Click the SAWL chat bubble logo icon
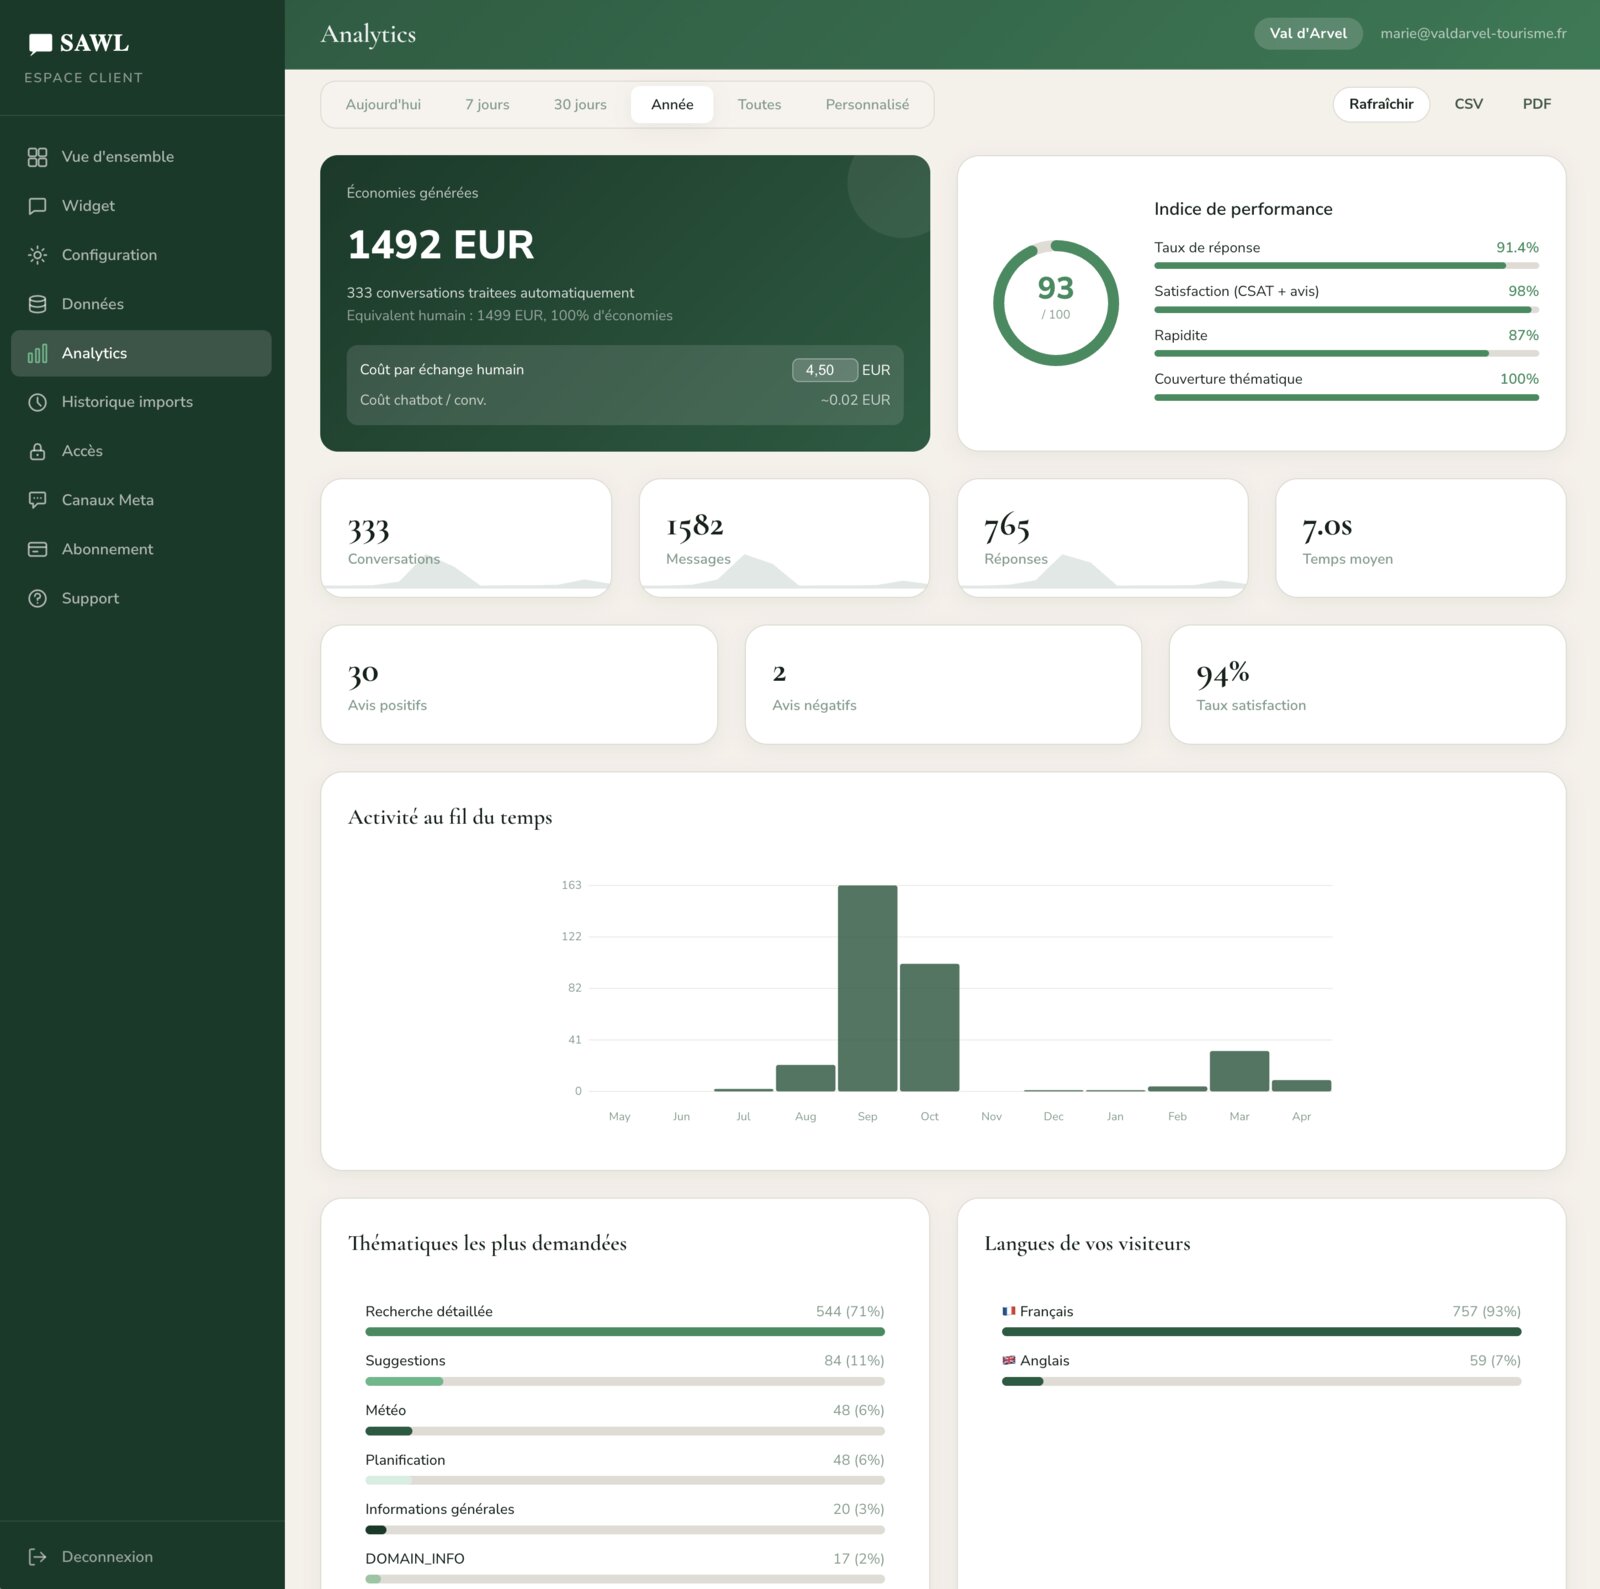1600x1589 pixels. tap(40, 43)
